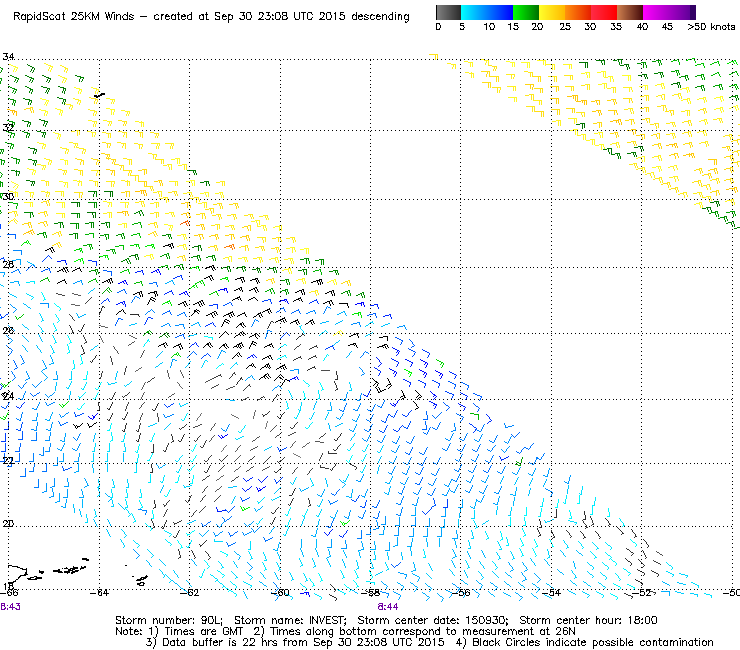Click the "10" label under the color bar
This screenshot has height=650, width=740.
(x=489, y=27)
